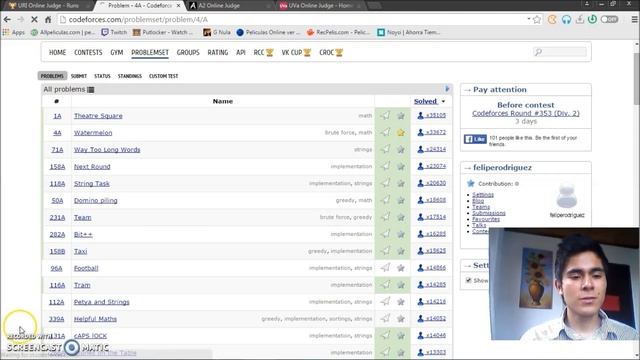
Task: Click the grid icon beside All problems
Action: [x=91, y=89]
